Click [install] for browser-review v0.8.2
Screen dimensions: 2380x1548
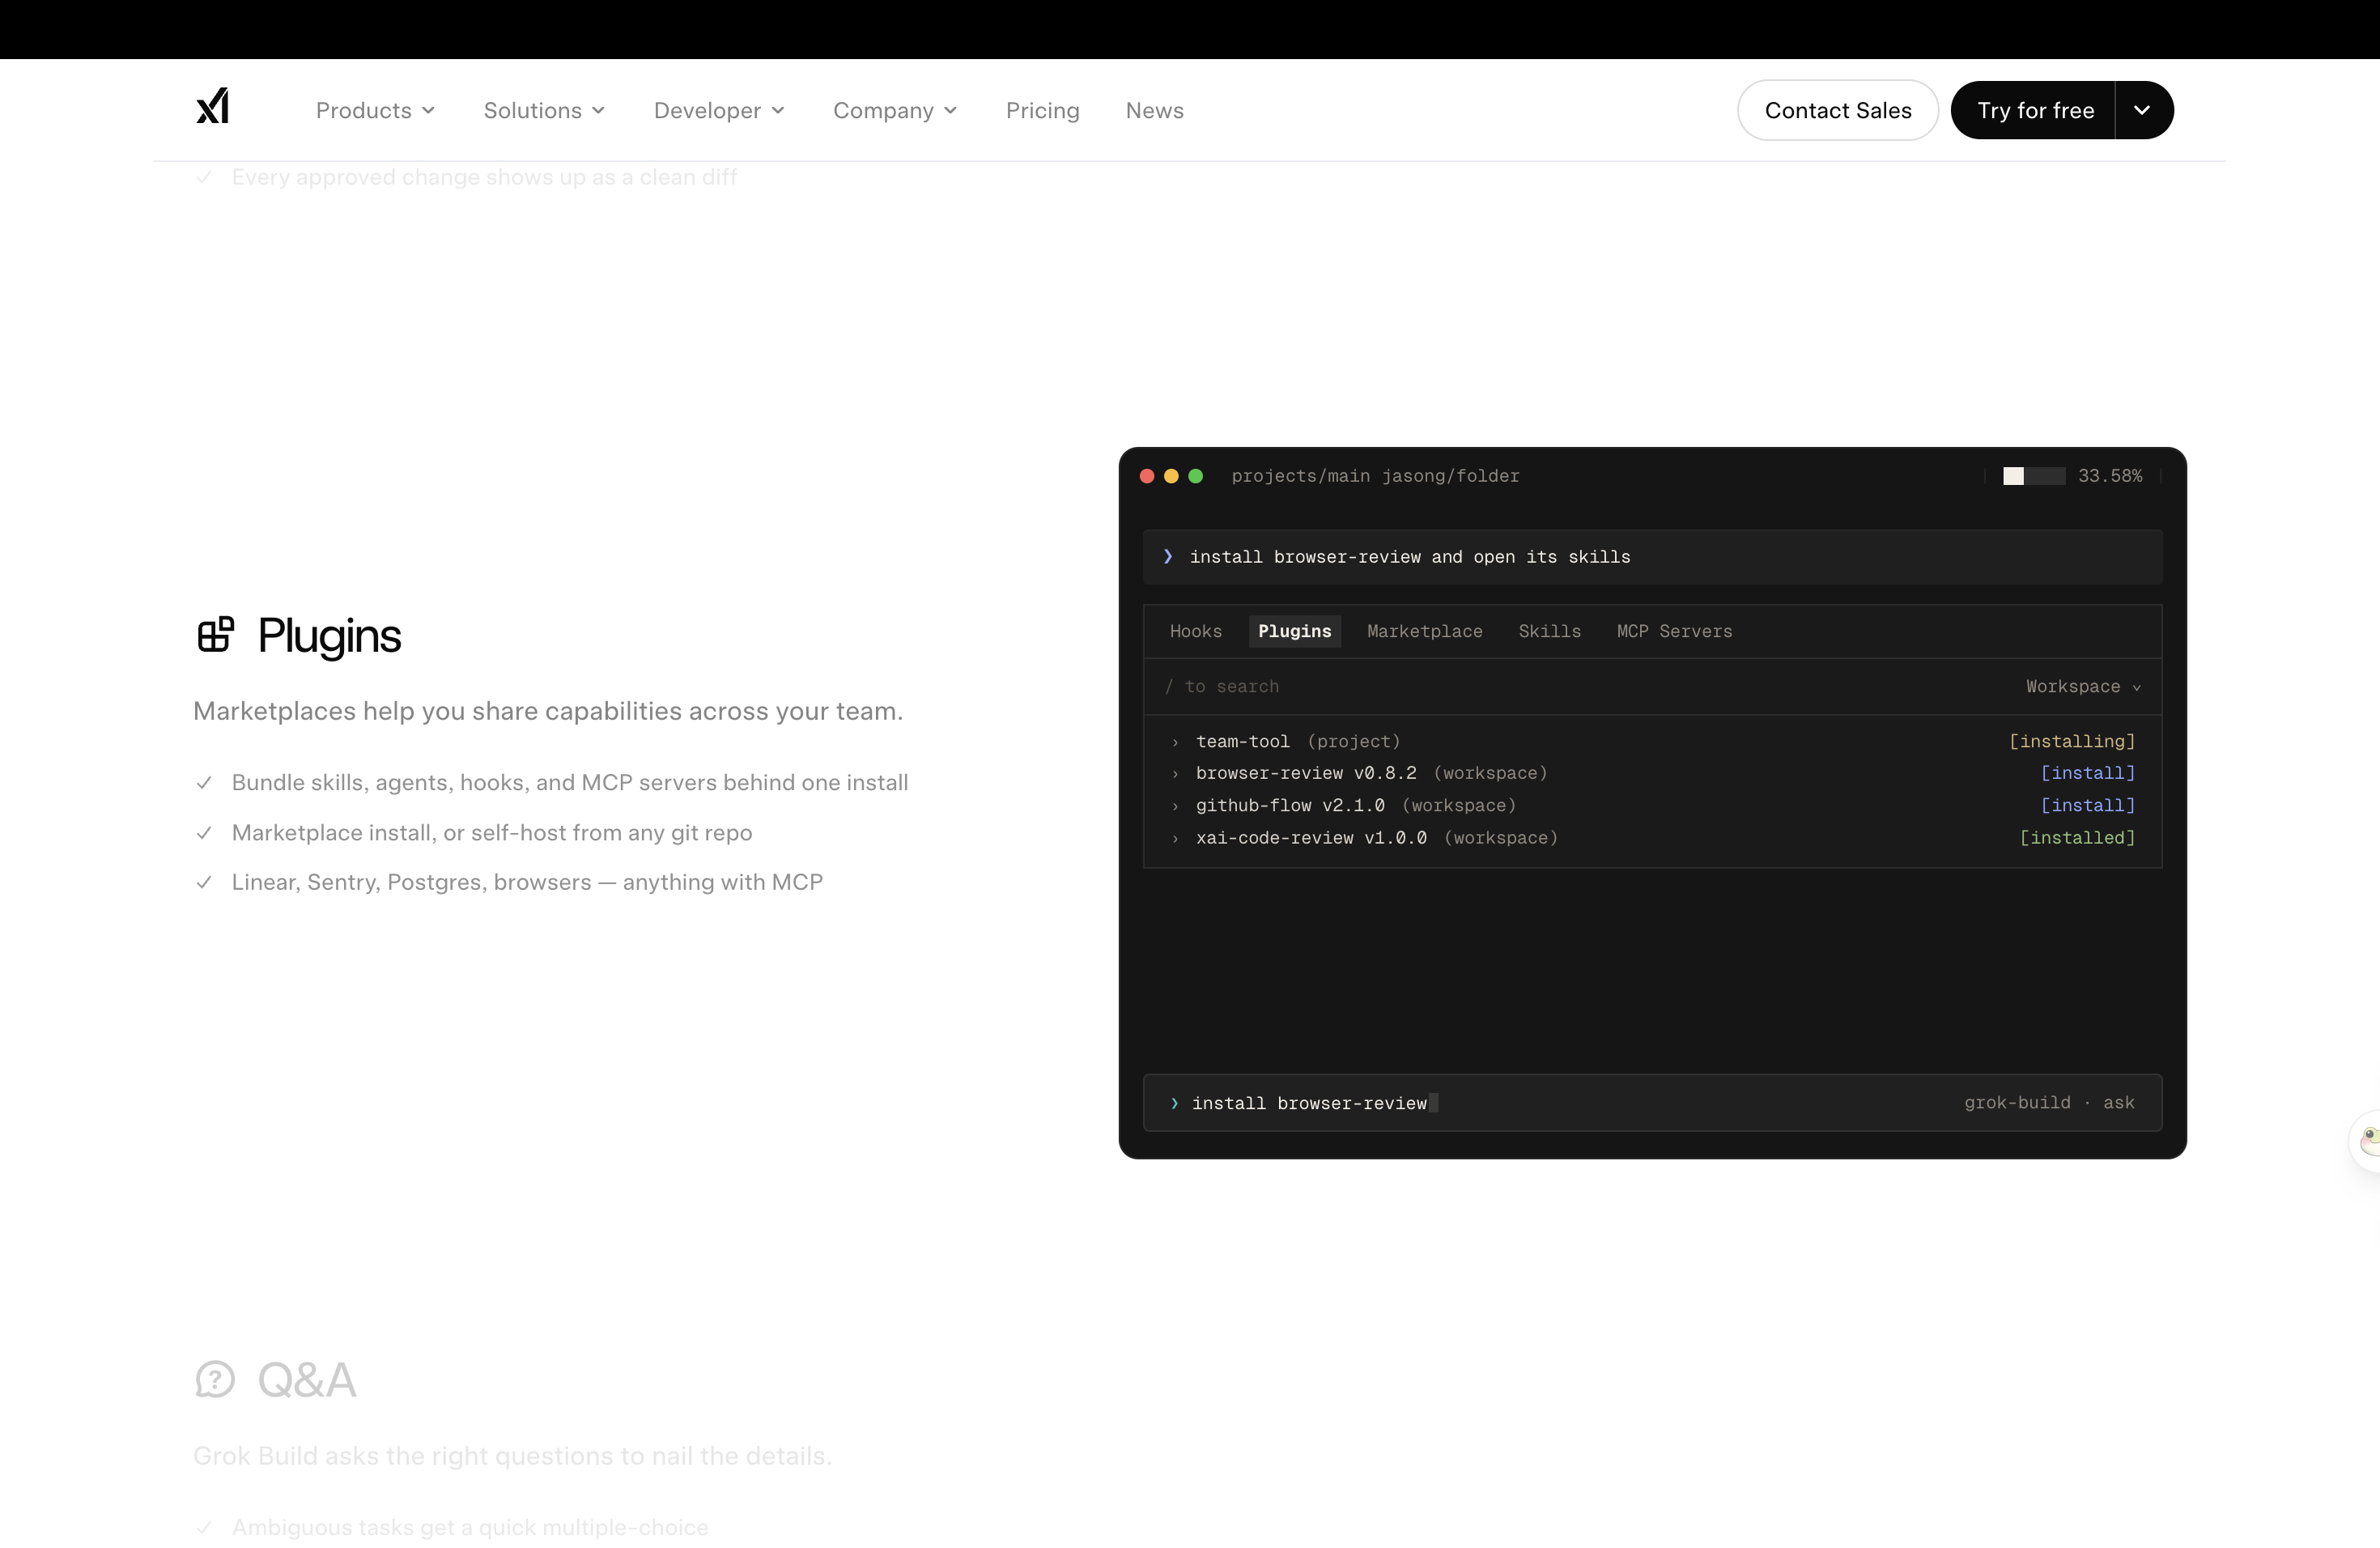[x=2088, y=773]
